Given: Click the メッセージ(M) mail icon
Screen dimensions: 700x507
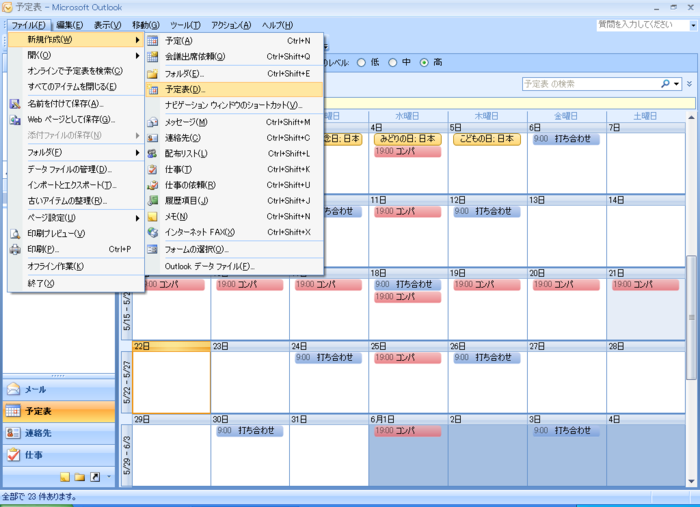Looking at the screenshot, I should [152, 122].
